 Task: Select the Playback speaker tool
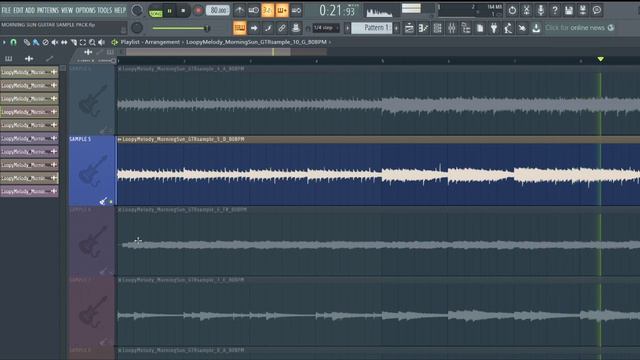click(102, 42)
